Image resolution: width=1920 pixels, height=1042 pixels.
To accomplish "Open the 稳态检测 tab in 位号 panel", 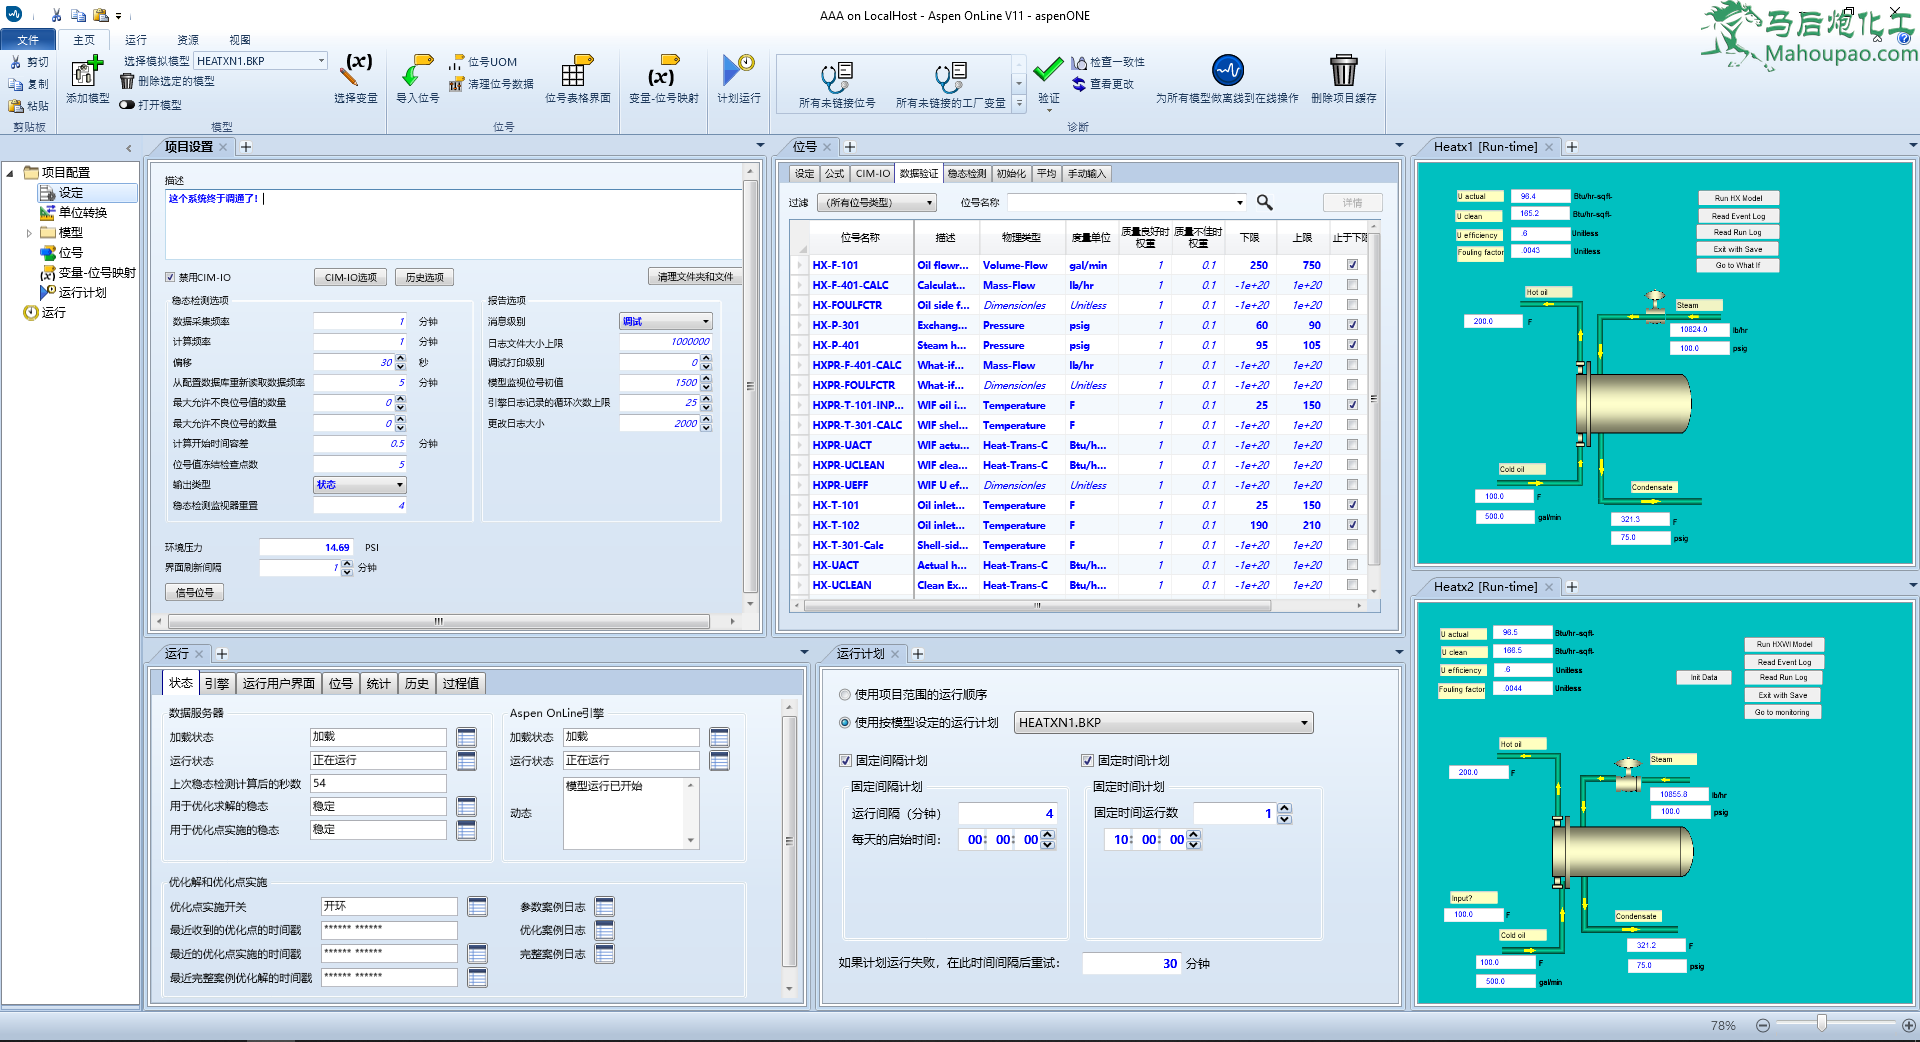I will [966, 174].
